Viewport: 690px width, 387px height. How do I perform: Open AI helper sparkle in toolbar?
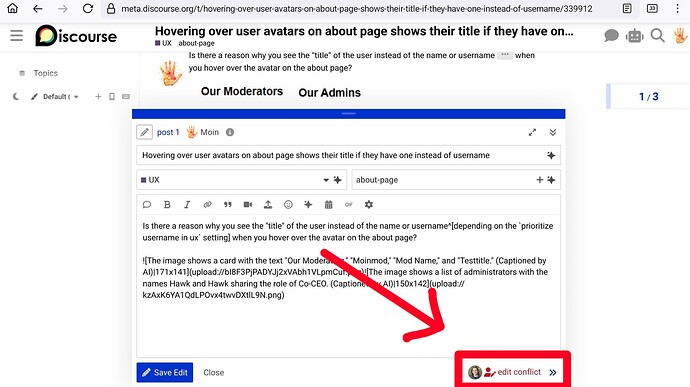(x=308, y=204)
